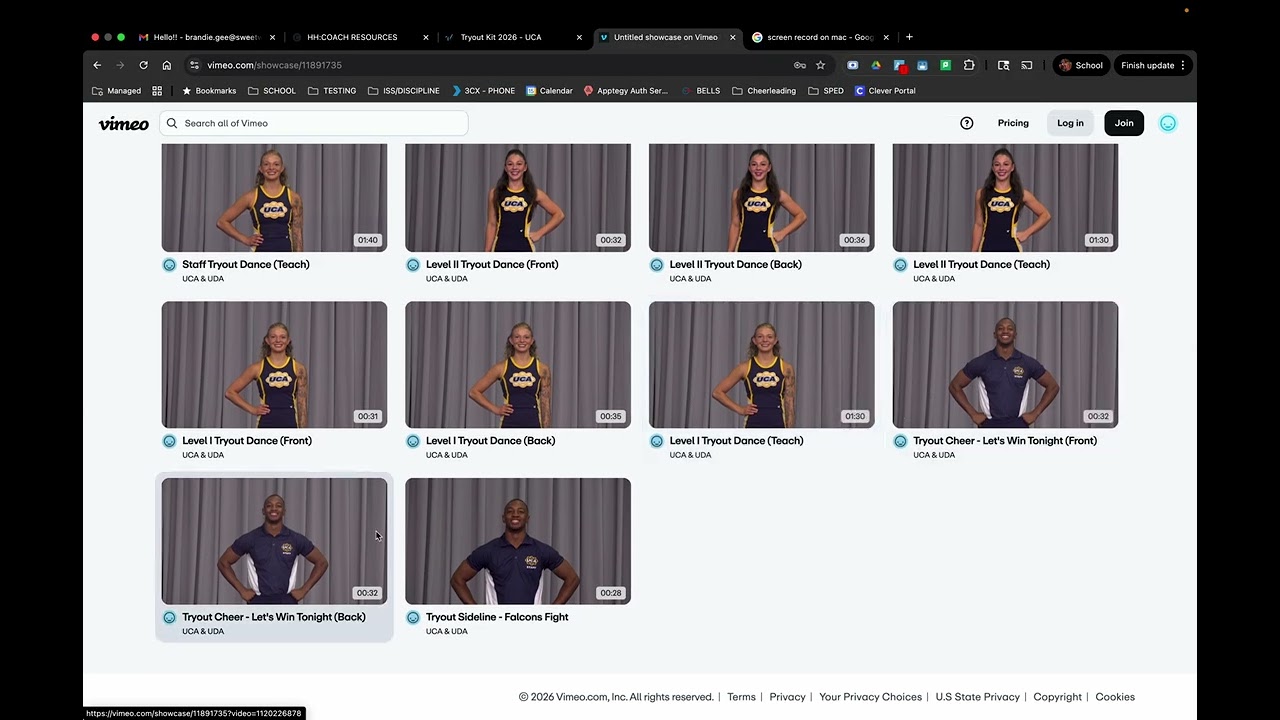The height and width of the screenshot is (720, 1280).
Task: Click the Pricing link in Vimeo header
Action: point(1013,123)
